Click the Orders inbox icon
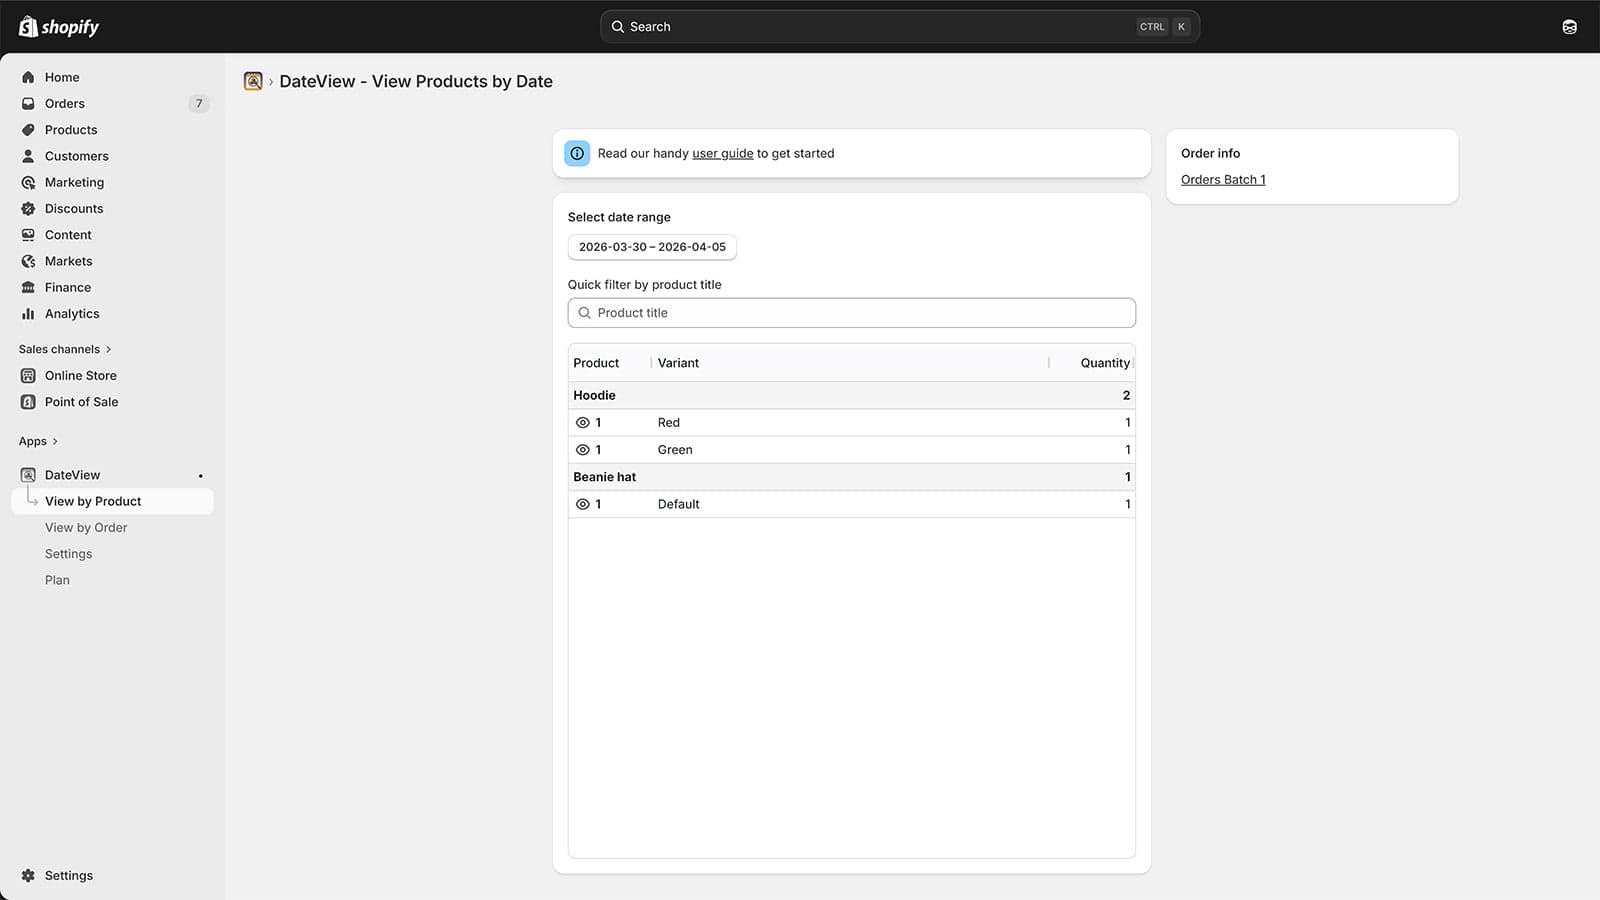 tap(28, 103)
